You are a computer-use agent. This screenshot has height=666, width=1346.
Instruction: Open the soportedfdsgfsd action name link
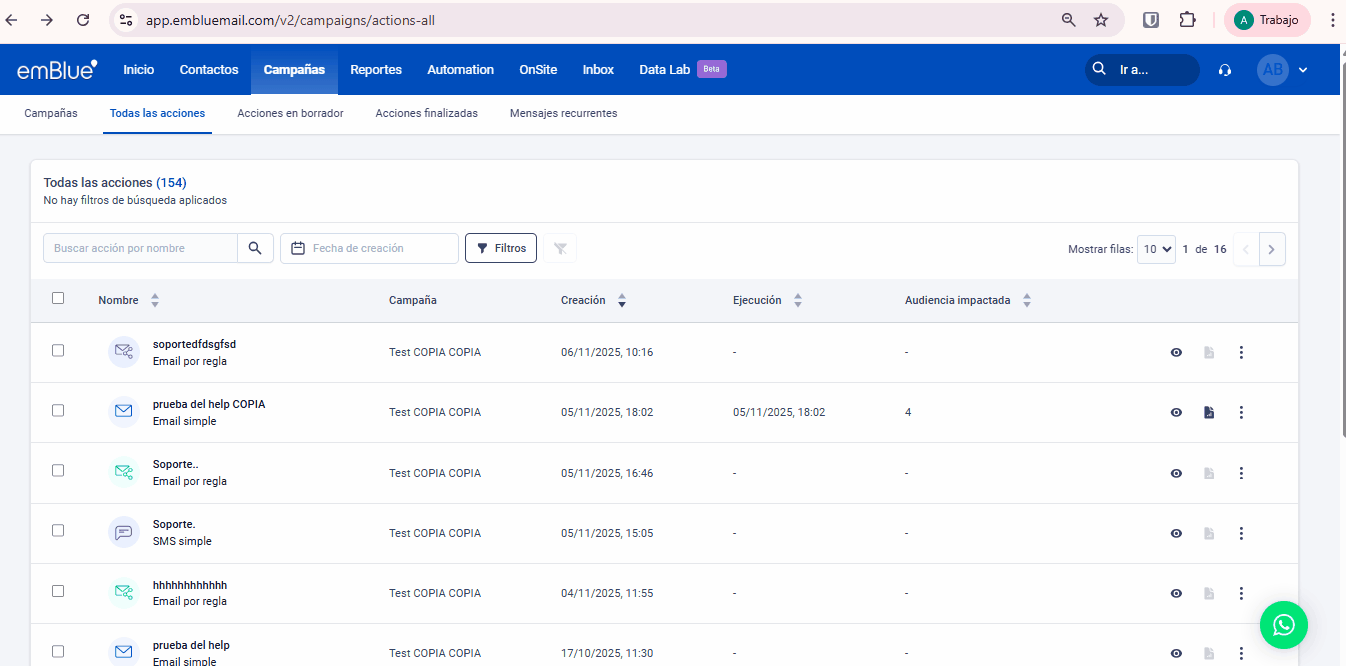tap(194, 344)
